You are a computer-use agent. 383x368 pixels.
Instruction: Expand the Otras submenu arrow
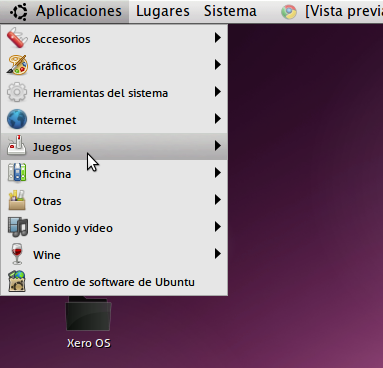coord(218,200)
